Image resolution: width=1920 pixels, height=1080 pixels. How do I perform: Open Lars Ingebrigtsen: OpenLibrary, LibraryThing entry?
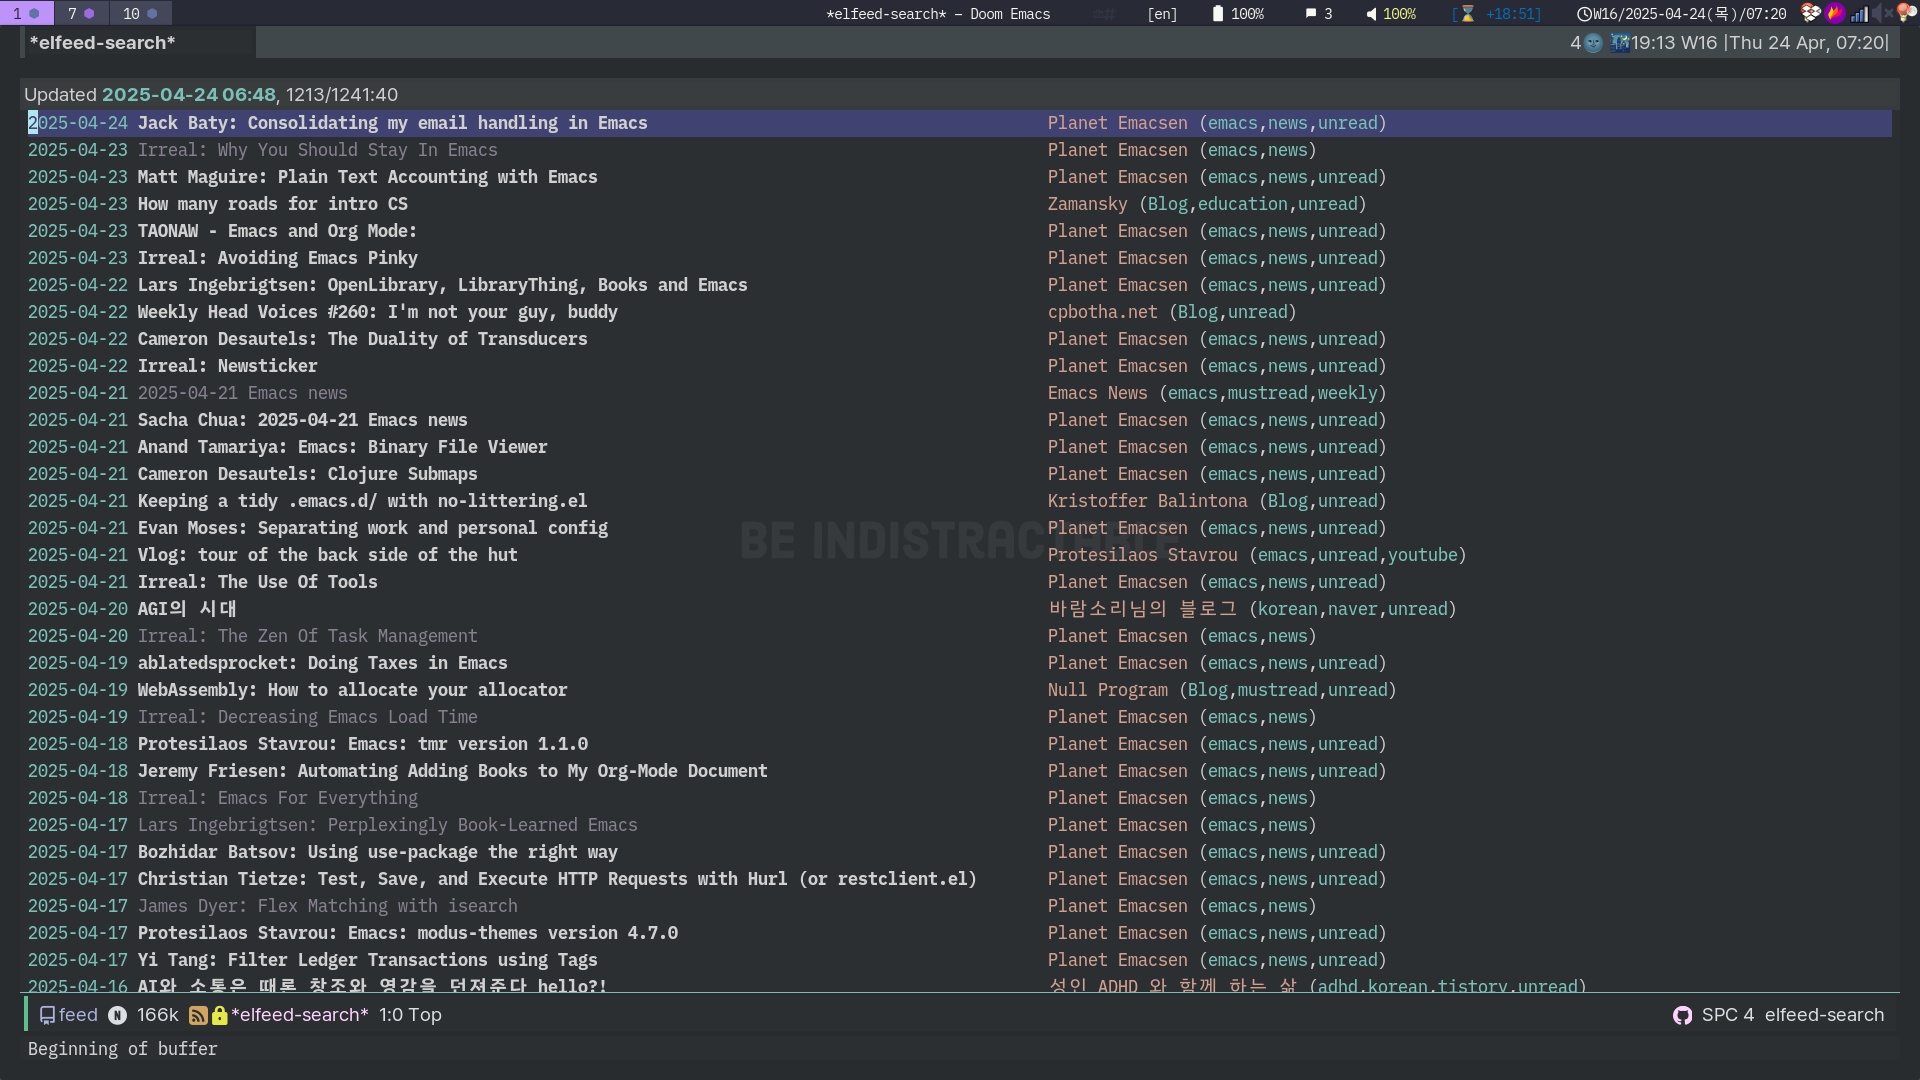pyautogui.click(x=442, y=285)
